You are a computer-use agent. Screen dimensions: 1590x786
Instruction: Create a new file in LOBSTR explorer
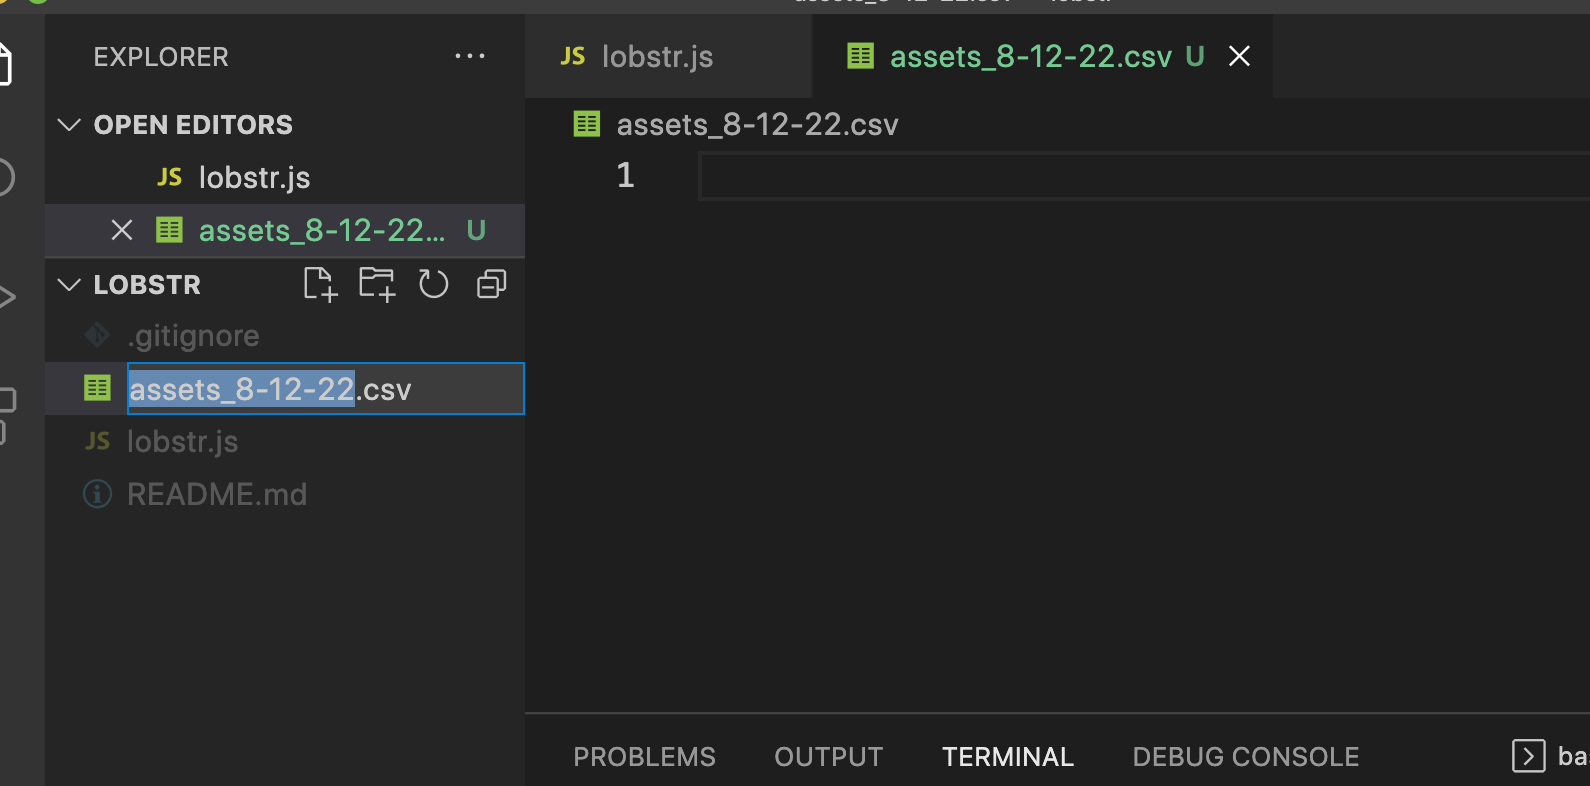(319, 284)
